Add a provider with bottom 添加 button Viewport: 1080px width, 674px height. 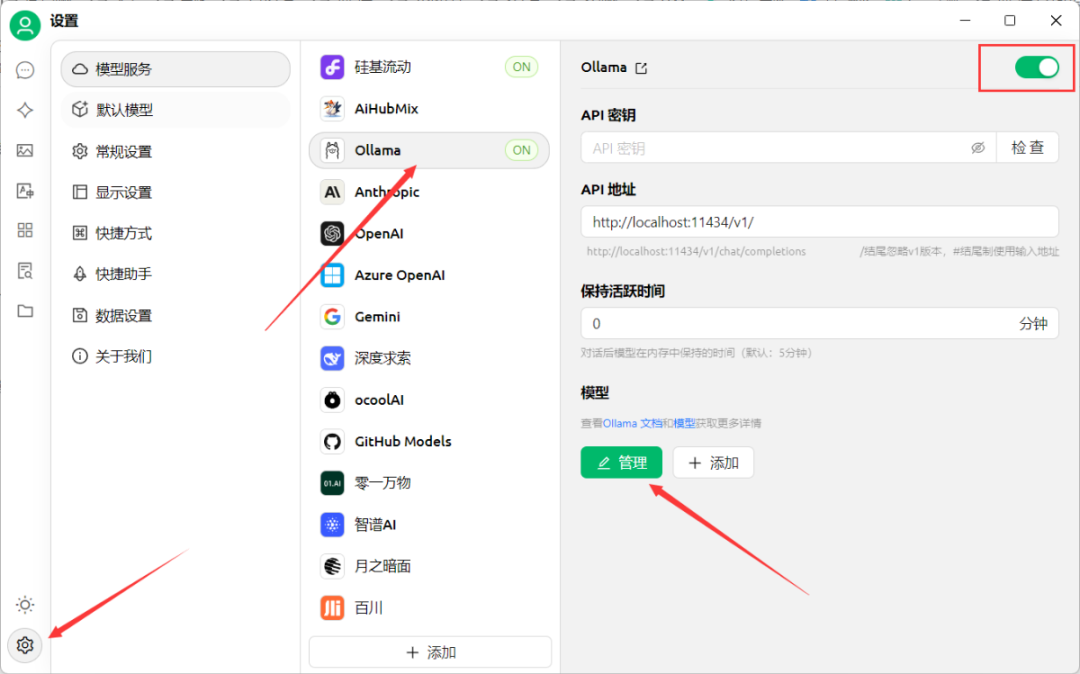tap(430, 652)
